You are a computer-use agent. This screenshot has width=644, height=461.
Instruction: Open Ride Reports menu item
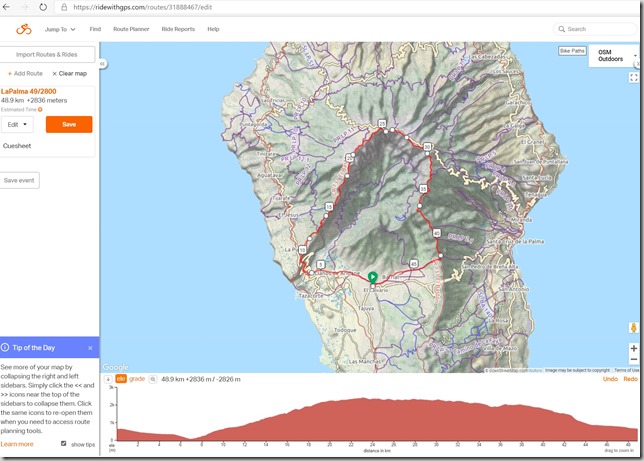click(x=178, y=29)
